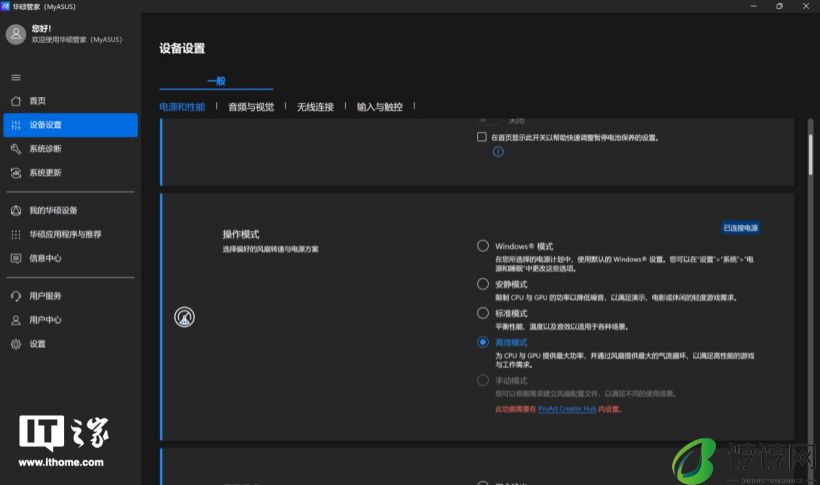820x485 pixels.
Task: Click the 您好! greeting text
Action: pos(41,28)
